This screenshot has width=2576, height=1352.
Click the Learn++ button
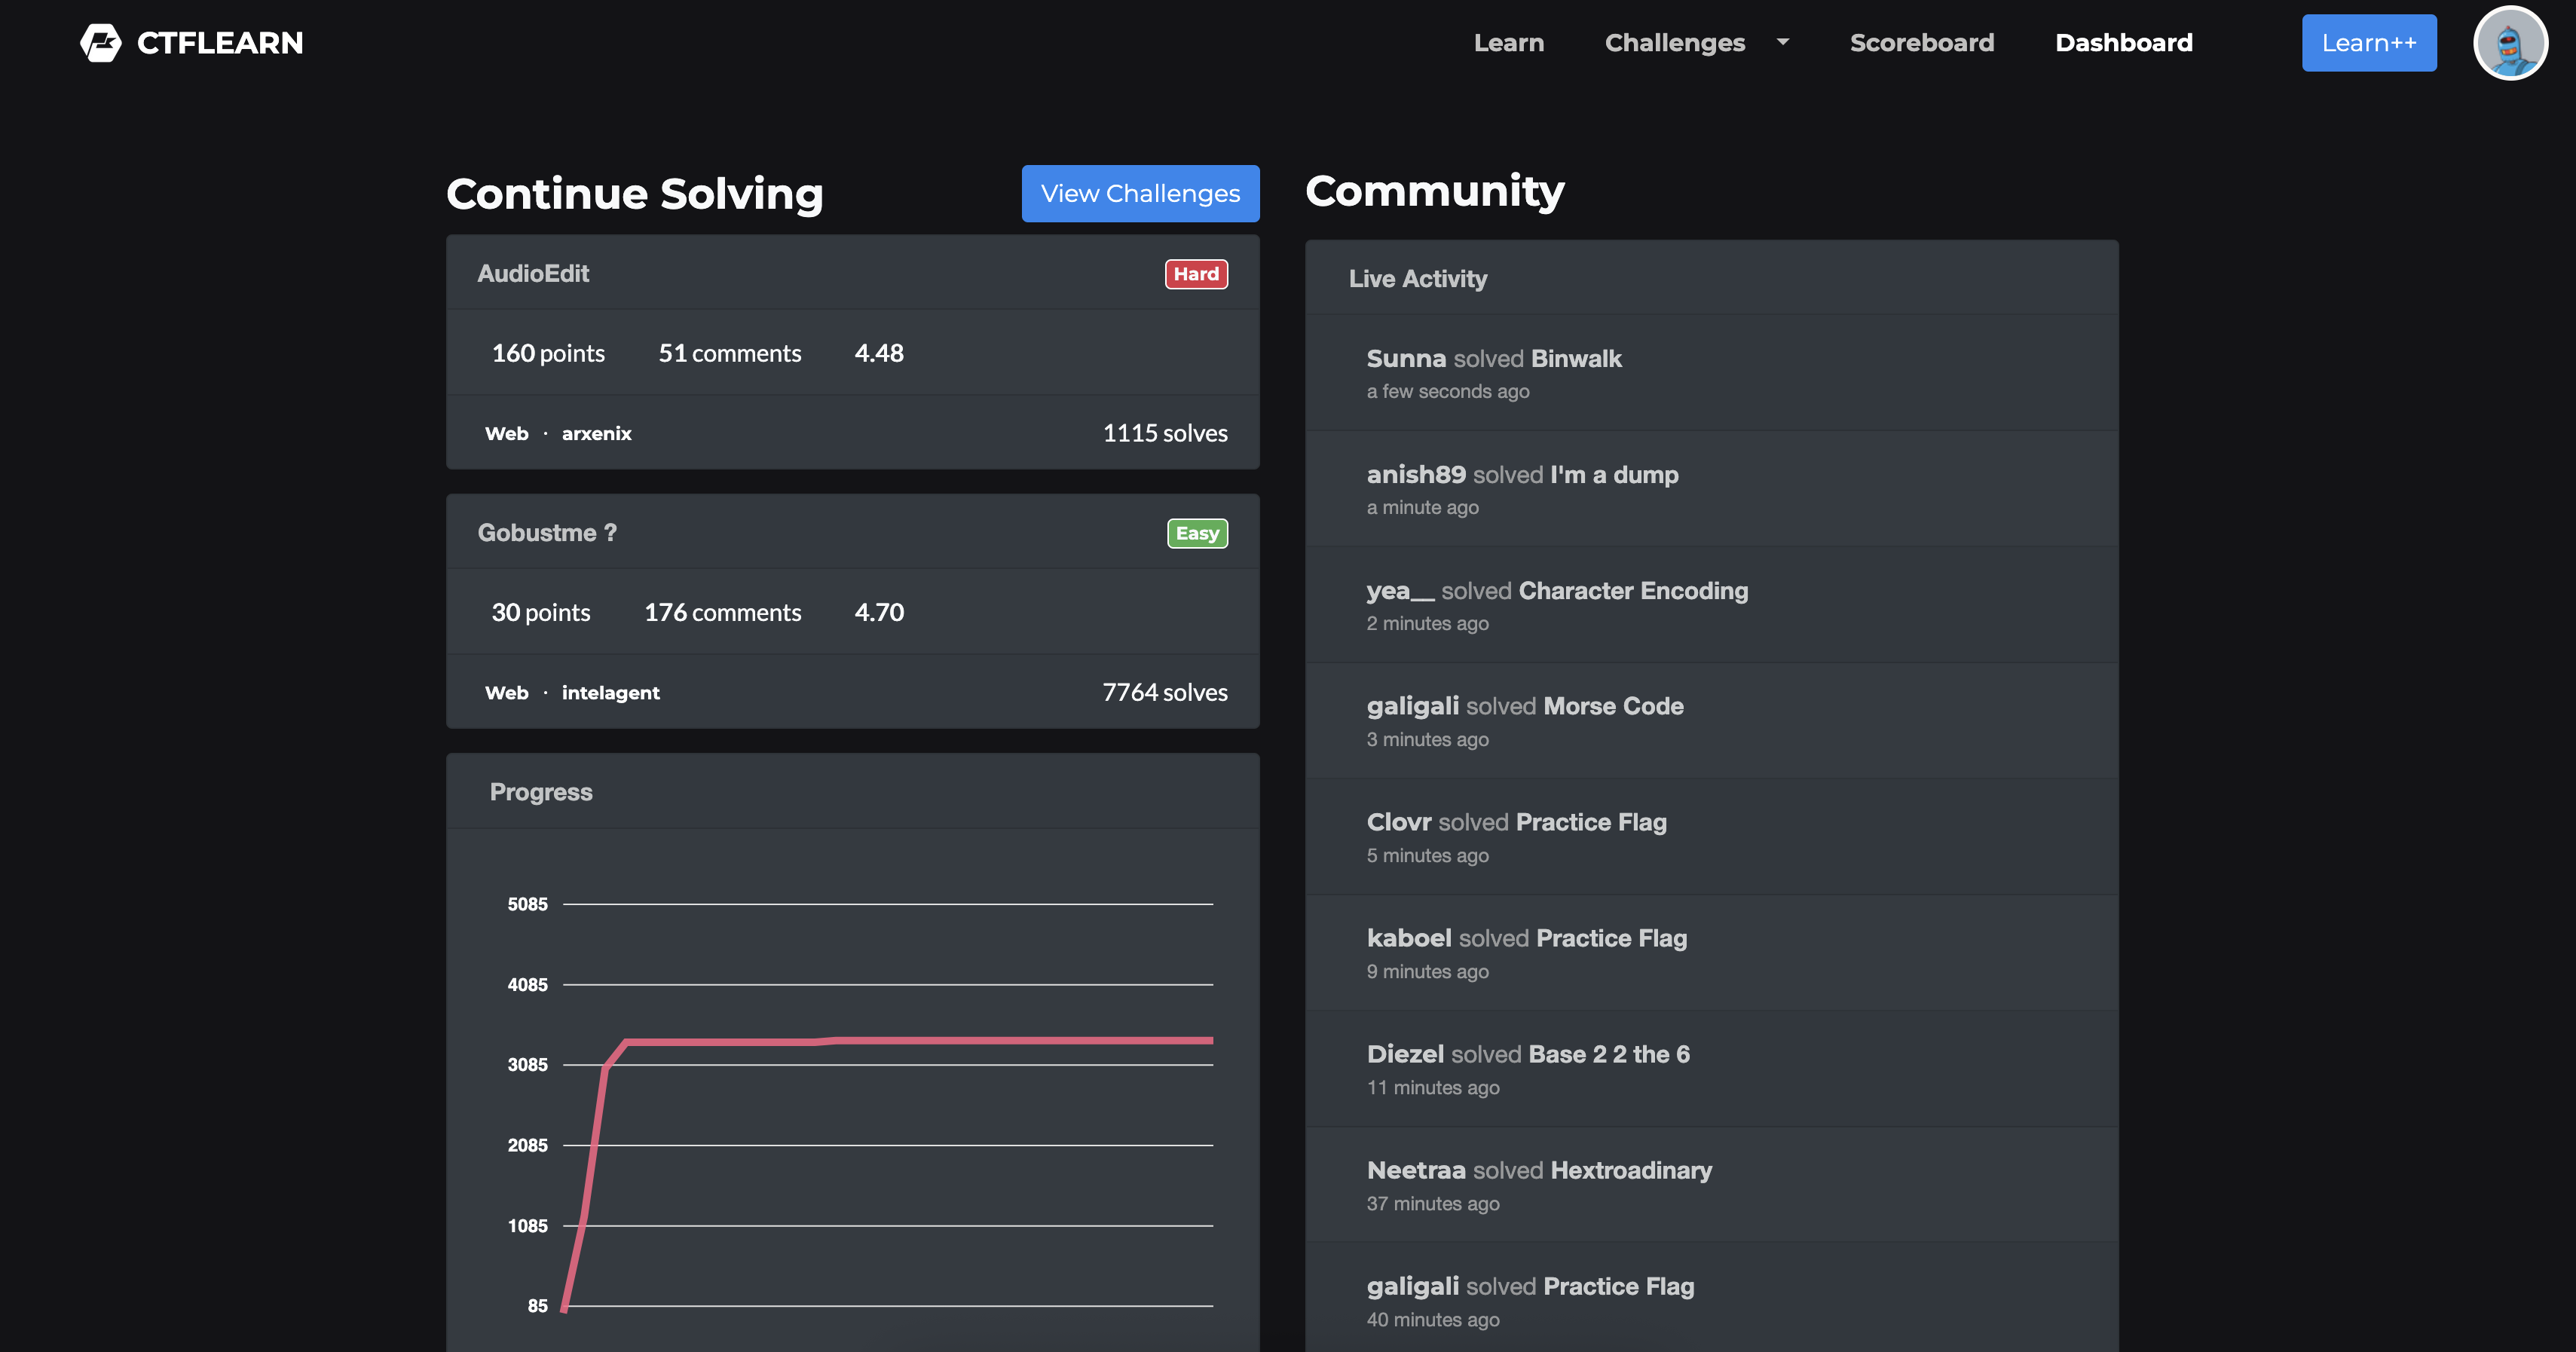point(2368,43)
